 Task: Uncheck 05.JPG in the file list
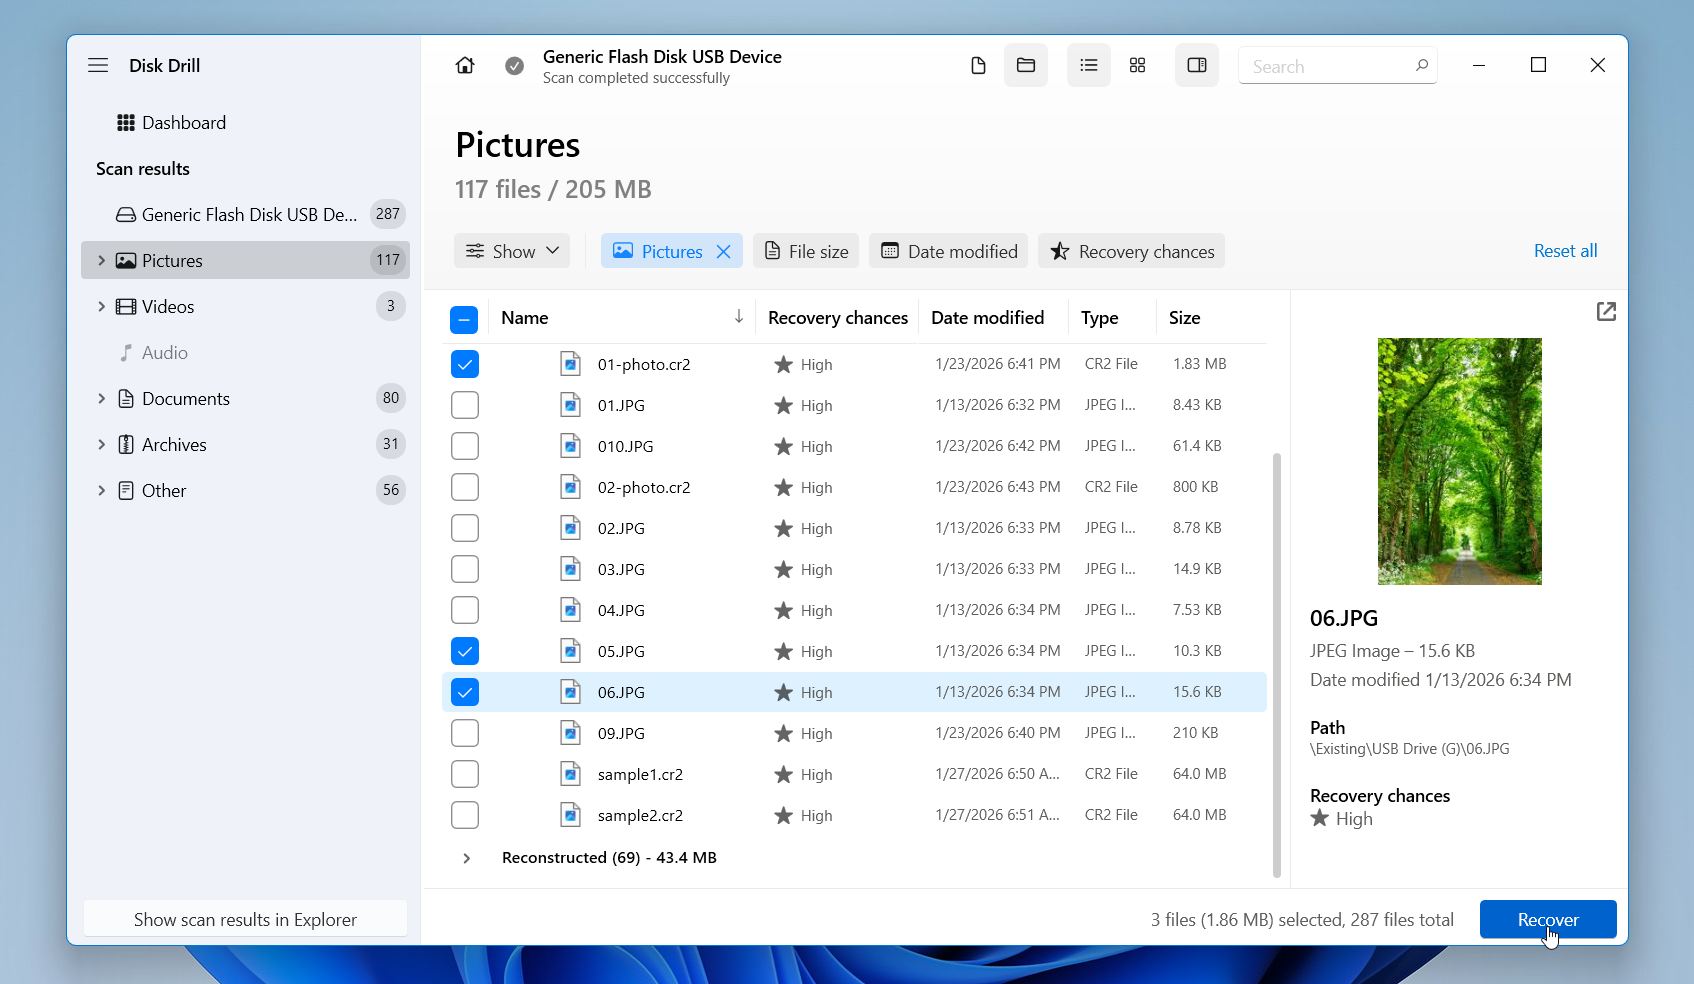coord(464,651)
